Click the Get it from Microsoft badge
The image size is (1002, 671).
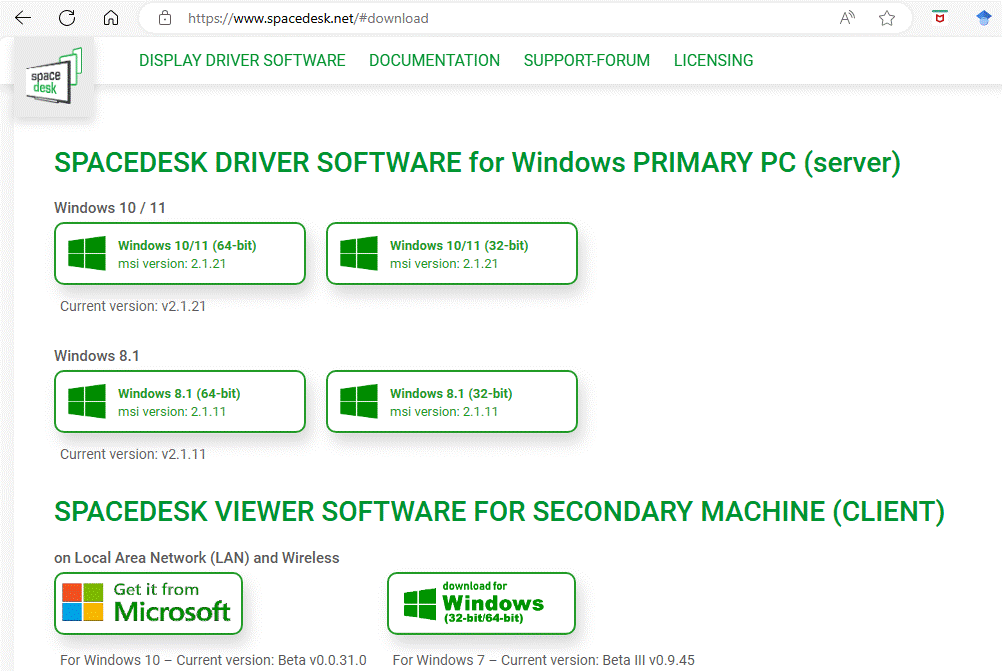148,603
